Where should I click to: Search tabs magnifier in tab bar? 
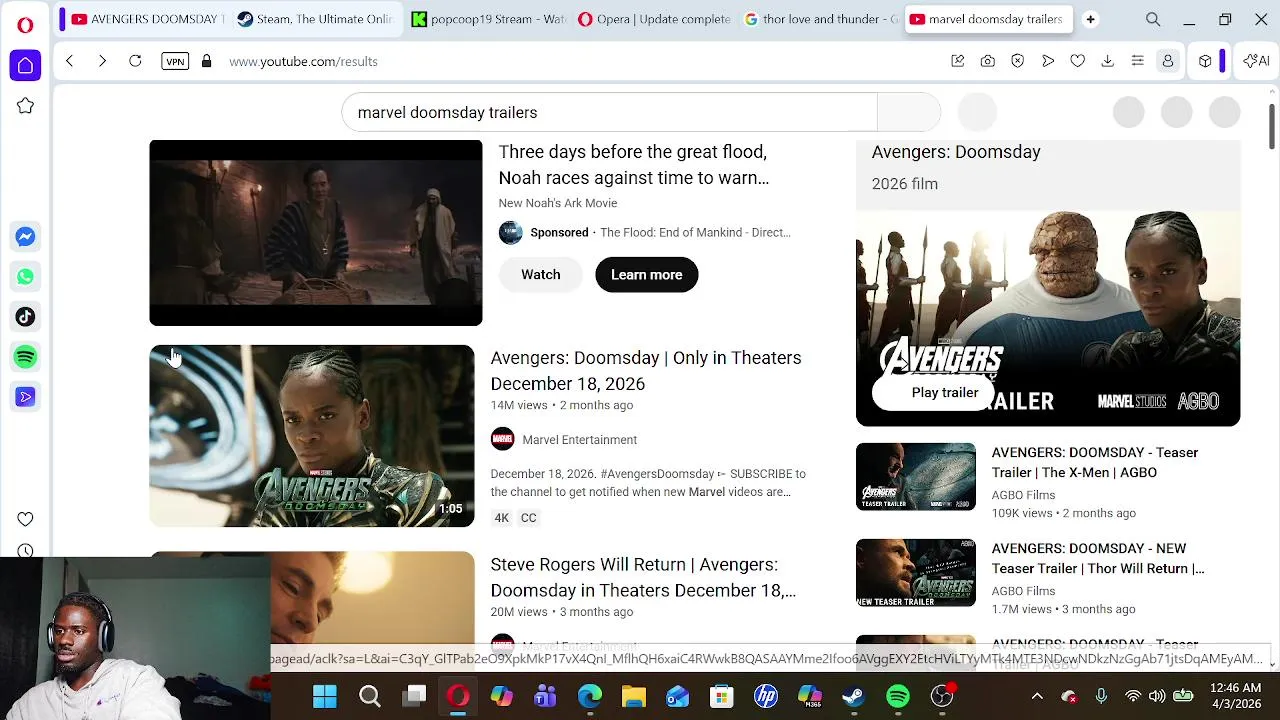(1153, 19)
